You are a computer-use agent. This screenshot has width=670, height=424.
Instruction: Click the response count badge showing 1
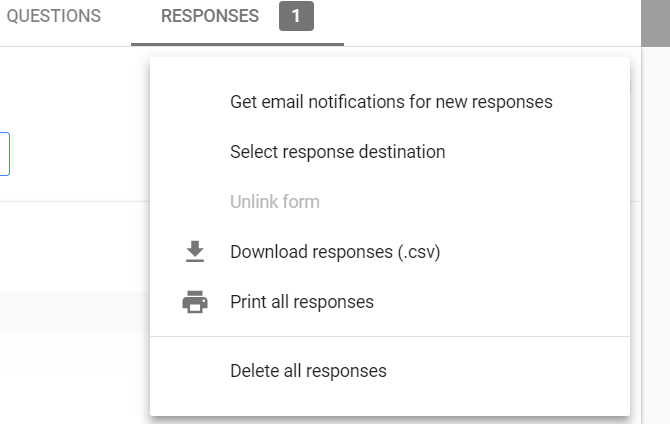(x=296, y=16)
